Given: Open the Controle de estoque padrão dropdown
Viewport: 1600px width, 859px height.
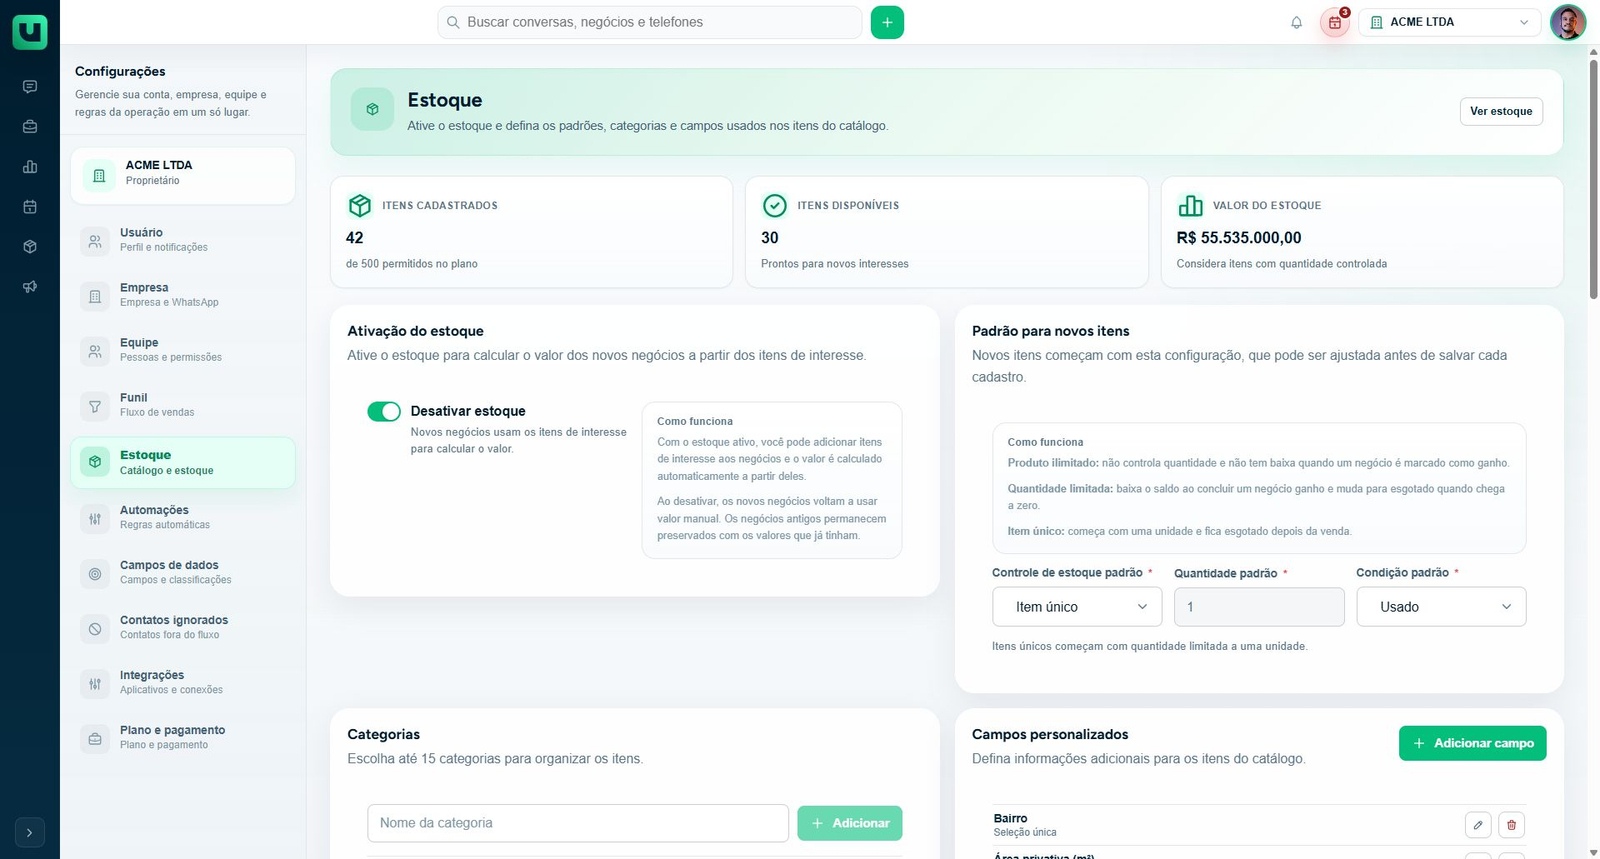Looking at the screenshot, I should coord(1077,607).
